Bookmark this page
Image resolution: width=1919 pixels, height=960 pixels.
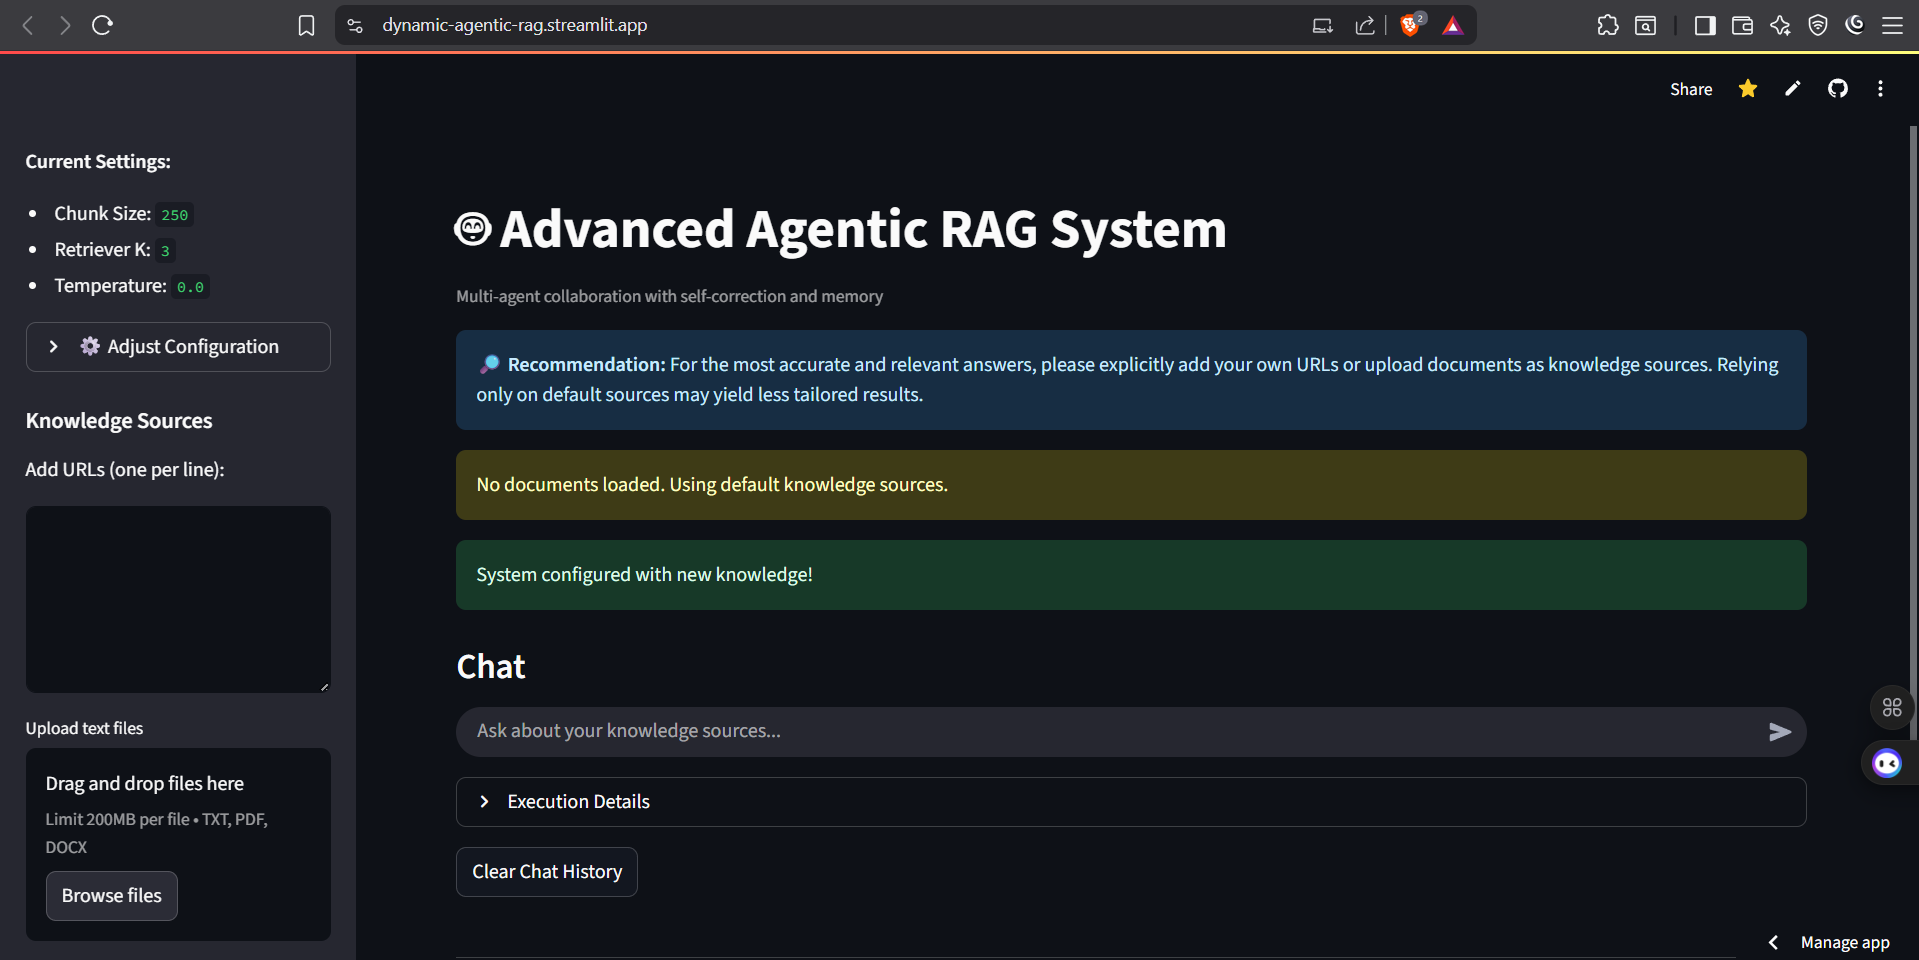pyautogui.click(x=306, y=26)
